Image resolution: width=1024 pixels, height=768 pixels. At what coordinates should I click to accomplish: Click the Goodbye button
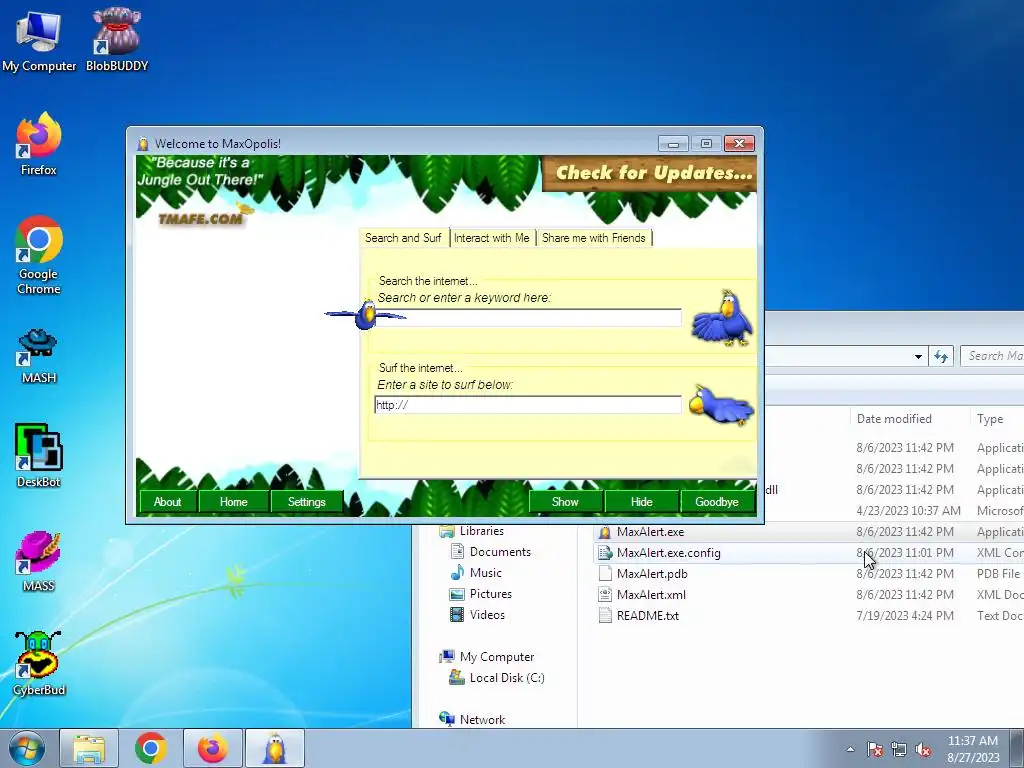pos(716,502)
